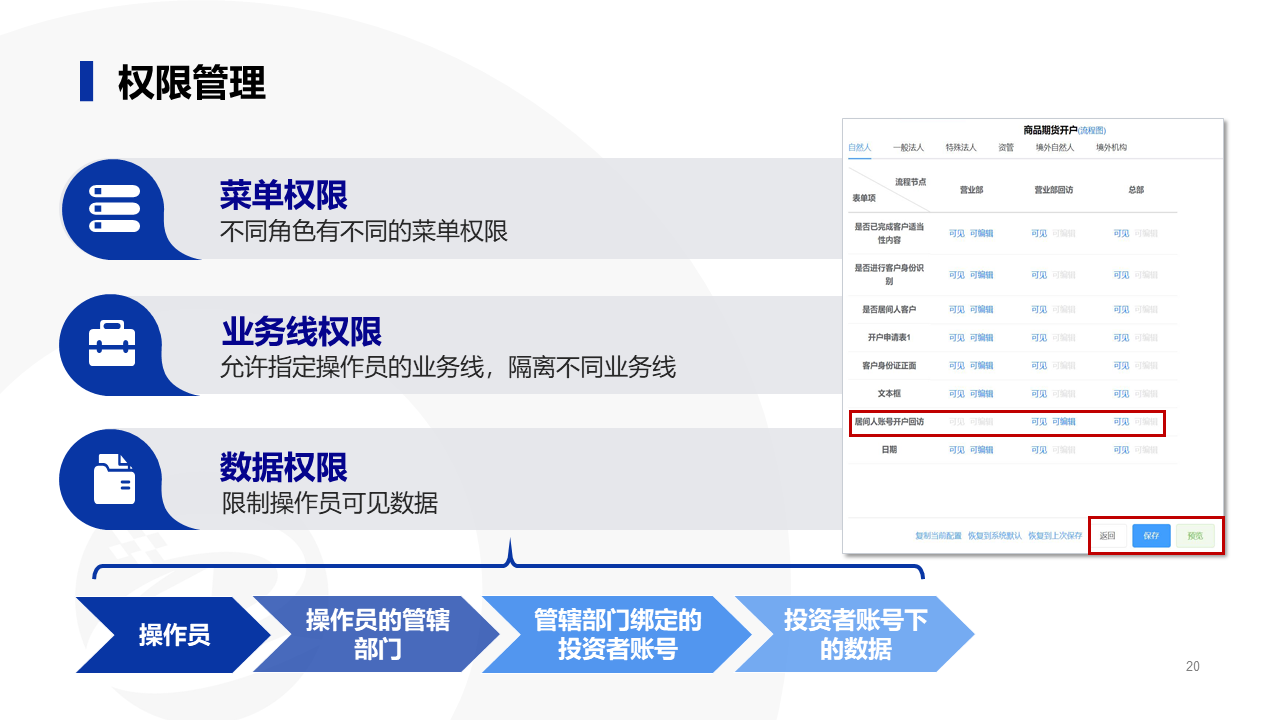Toggle 营业部回访 可见 for 是否进行客户身份识别
Screen dimensions: 1280x720
click(x=1039, y=275)
